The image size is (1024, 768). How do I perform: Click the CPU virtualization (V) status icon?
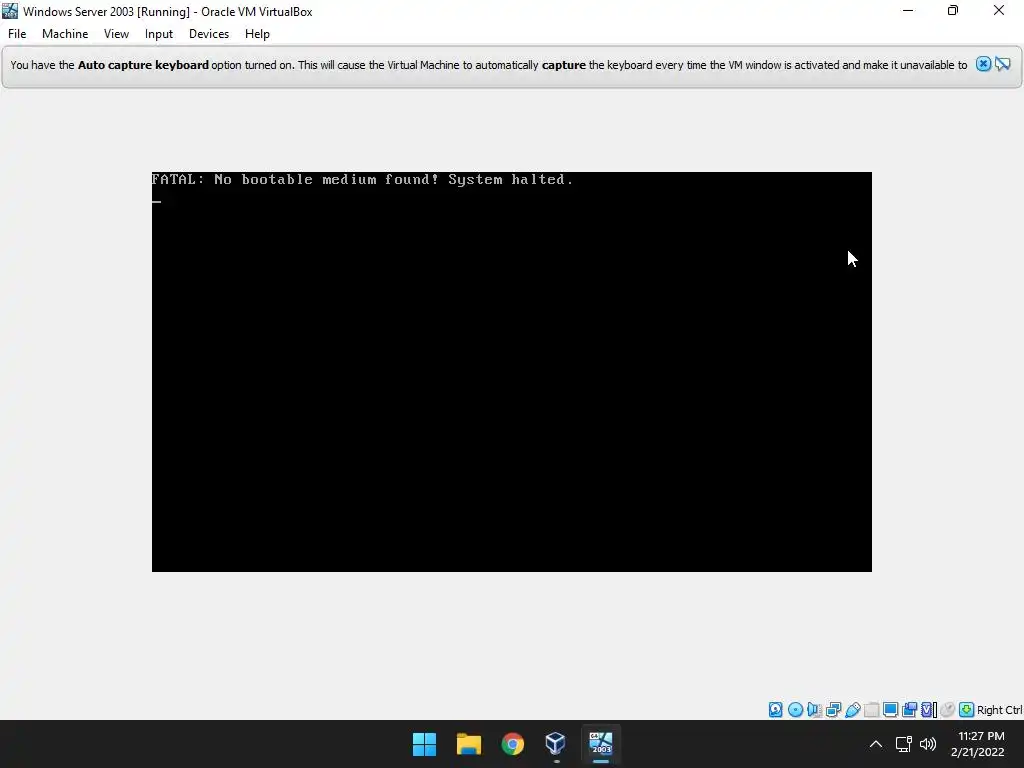(x=929, y=710)
